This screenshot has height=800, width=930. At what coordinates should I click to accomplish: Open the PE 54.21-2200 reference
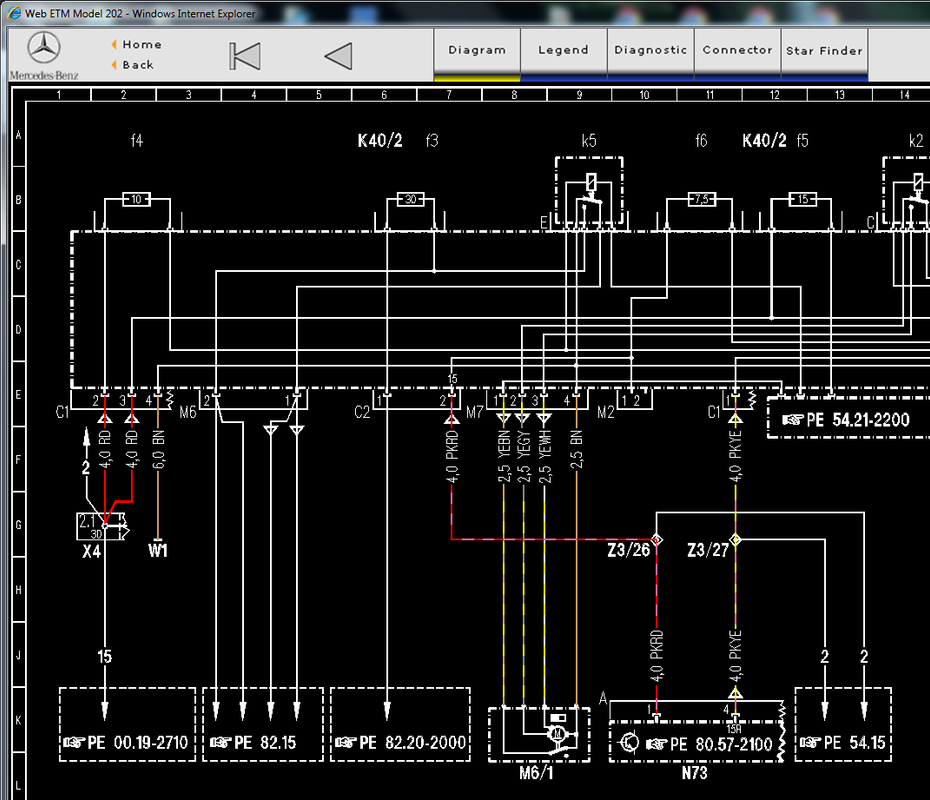[848, 419]
